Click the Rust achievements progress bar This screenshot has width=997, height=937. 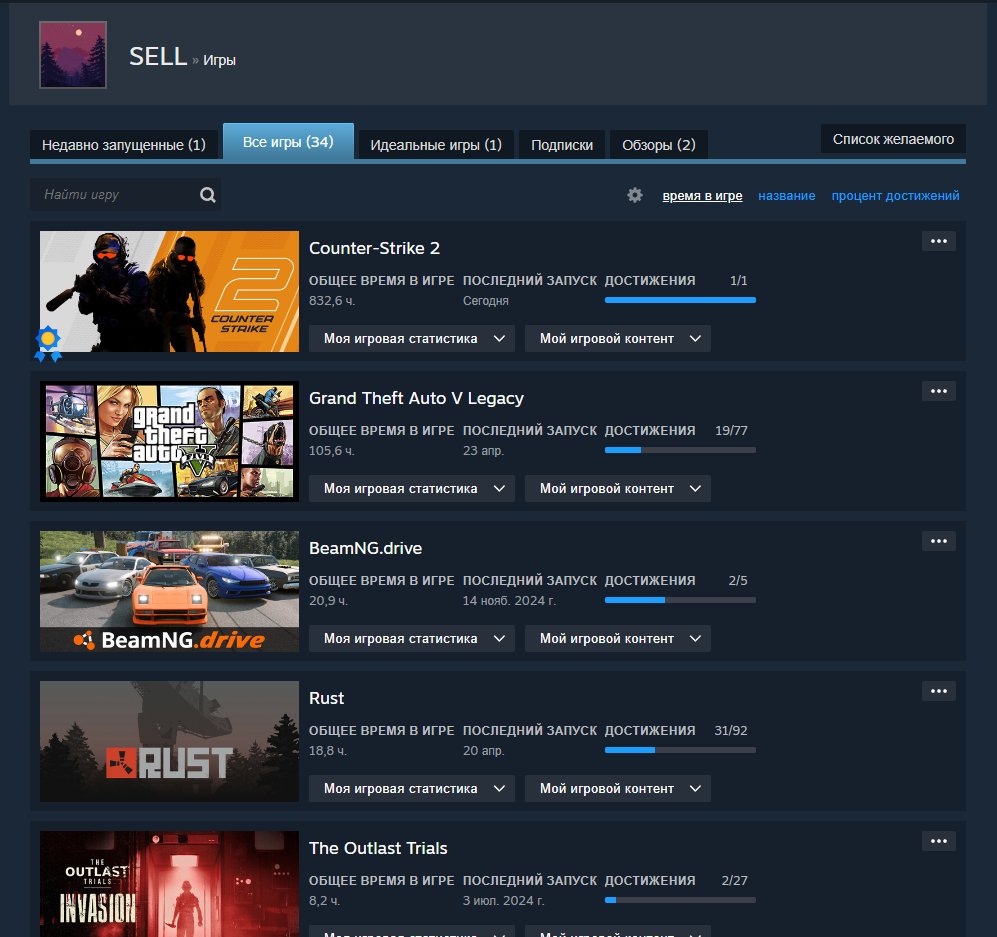(680, 749)
